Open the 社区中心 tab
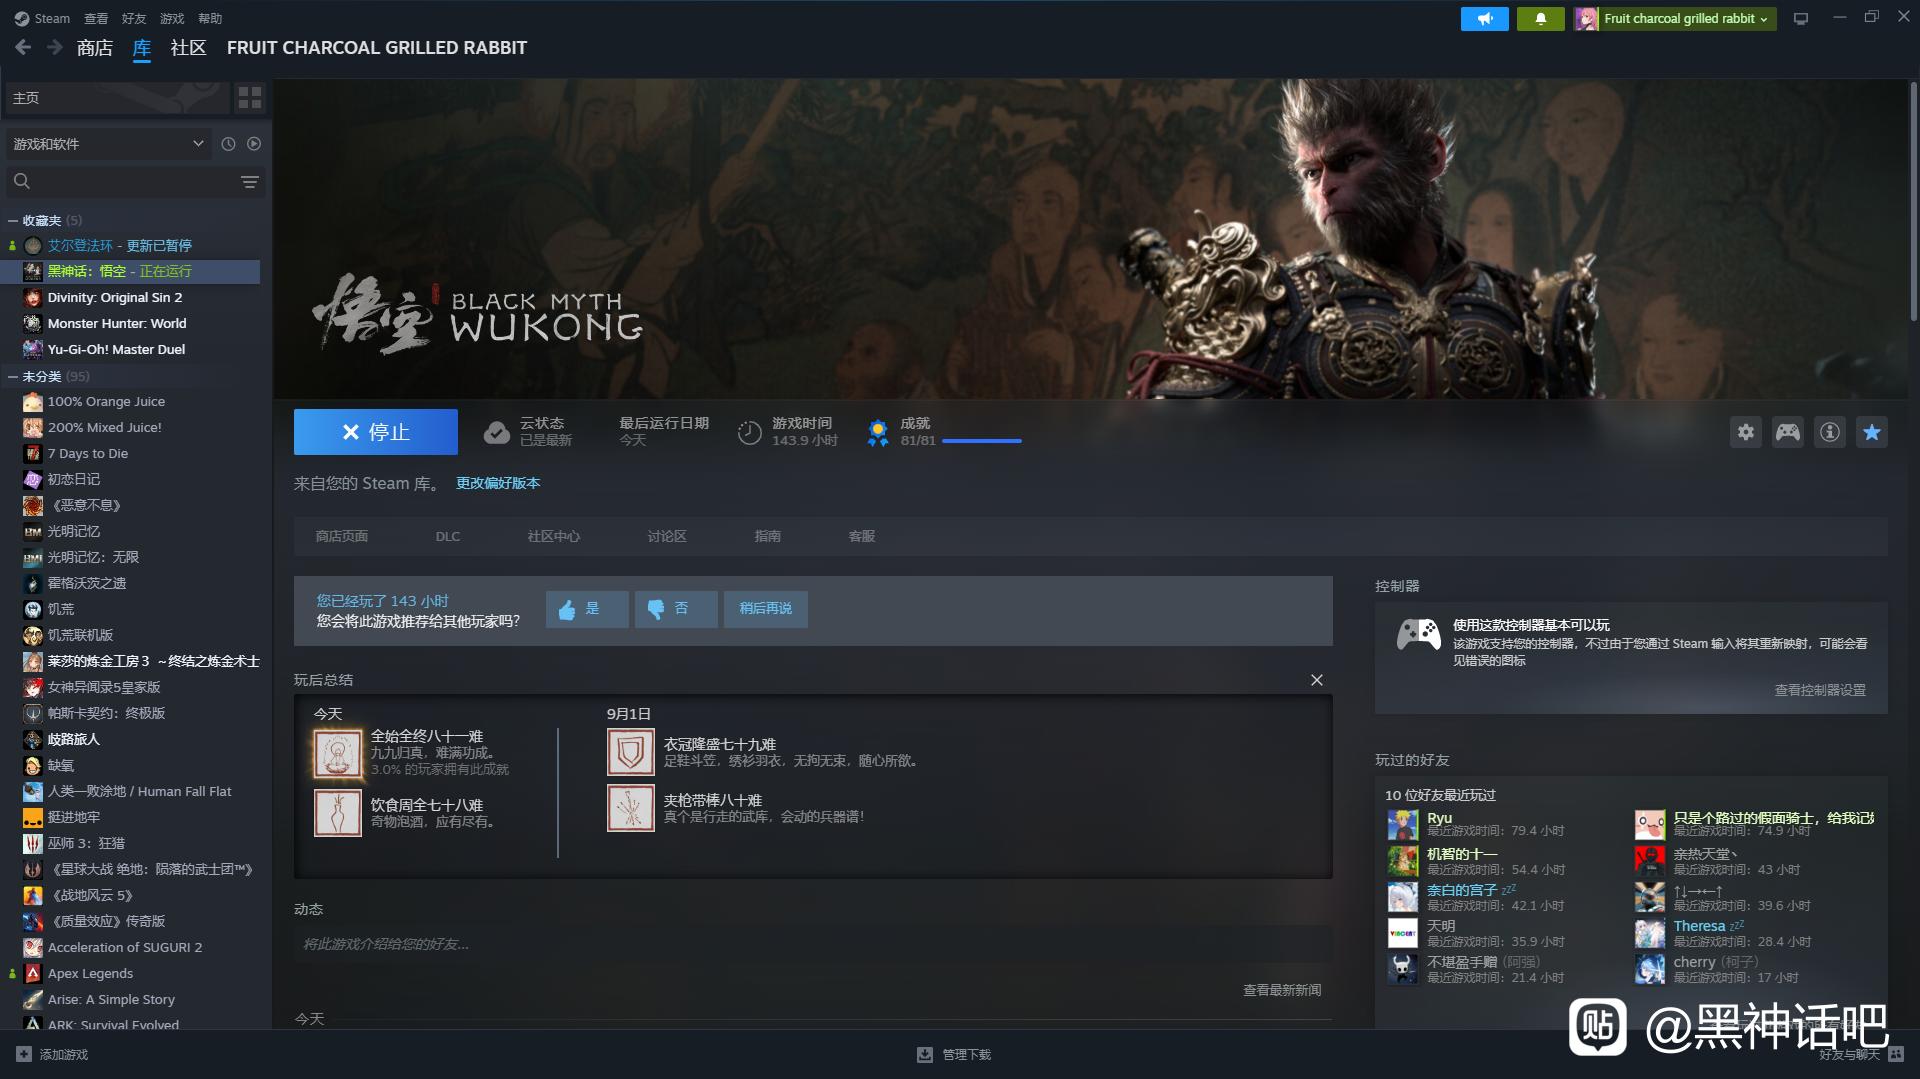 (x=554, y=536)
